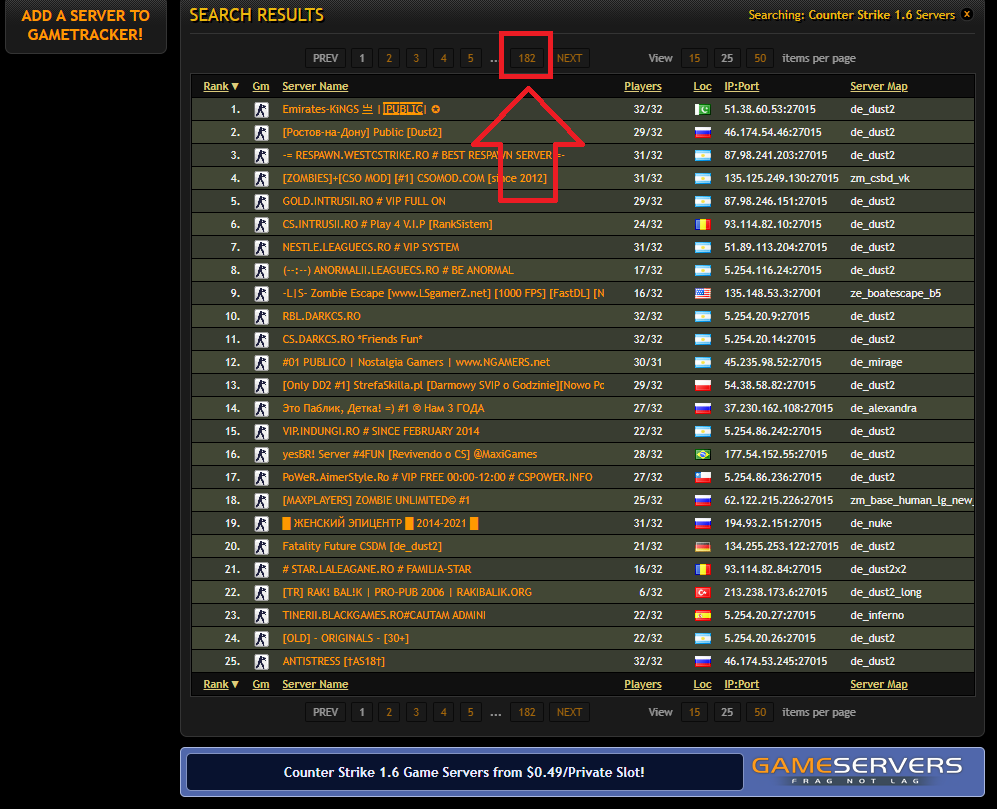
Task: Open GameServers Counter Strike 1.6 ad banner
Action: click(582, 772)
